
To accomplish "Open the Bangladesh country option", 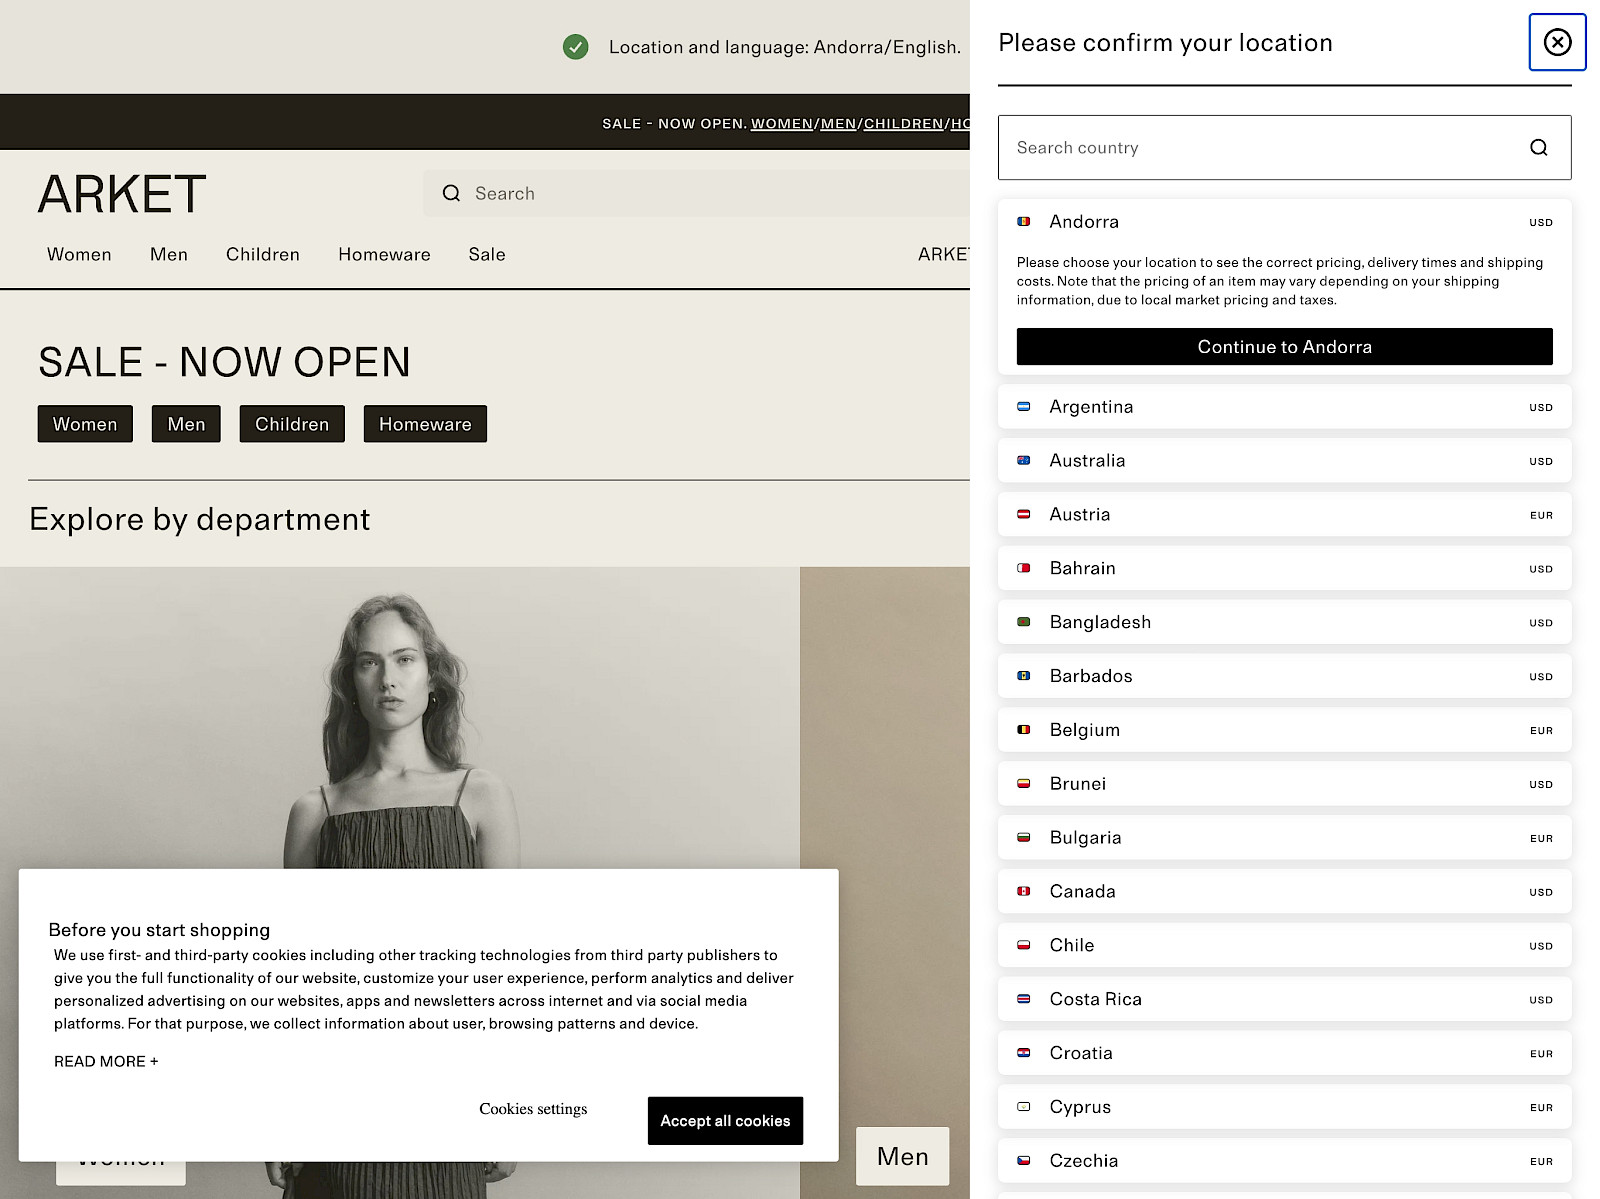I will pyautogui.click(x=1100, y=622).
